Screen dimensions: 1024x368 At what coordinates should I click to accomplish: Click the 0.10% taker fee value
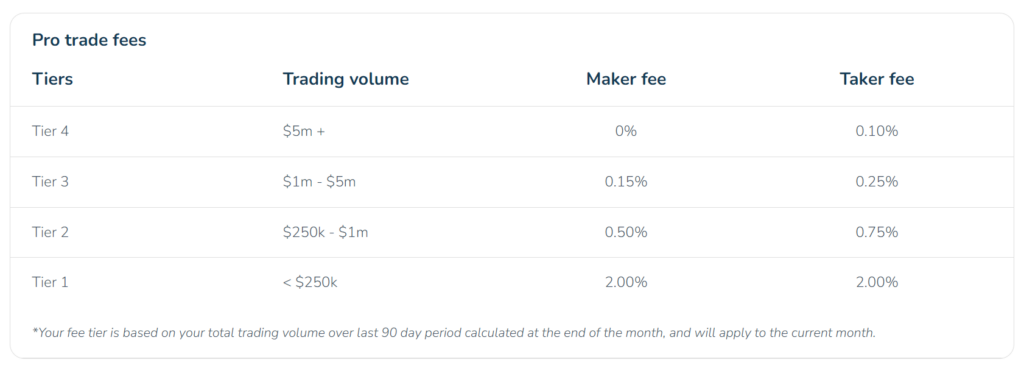tap(876, 131)
